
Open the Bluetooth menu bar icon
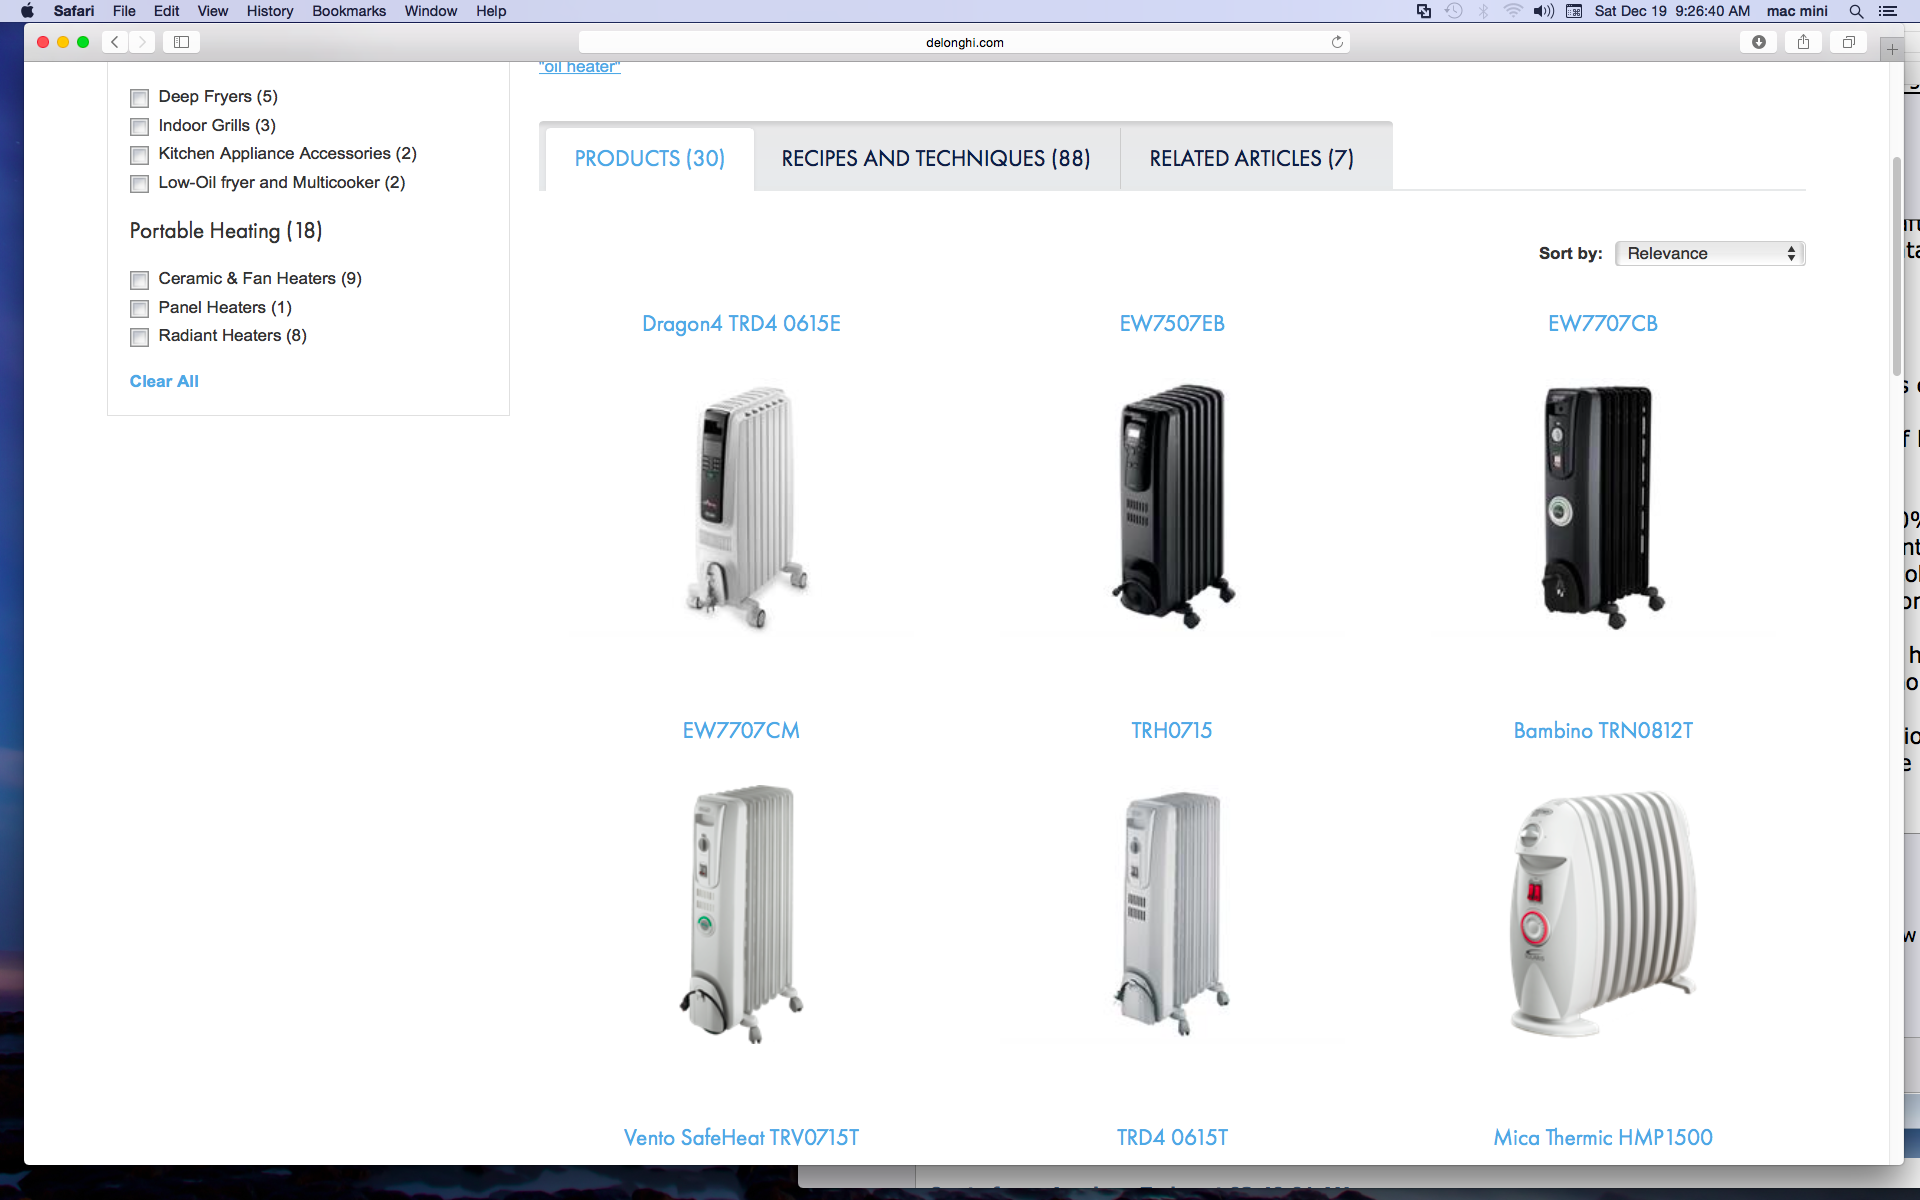coord(1484,11)
